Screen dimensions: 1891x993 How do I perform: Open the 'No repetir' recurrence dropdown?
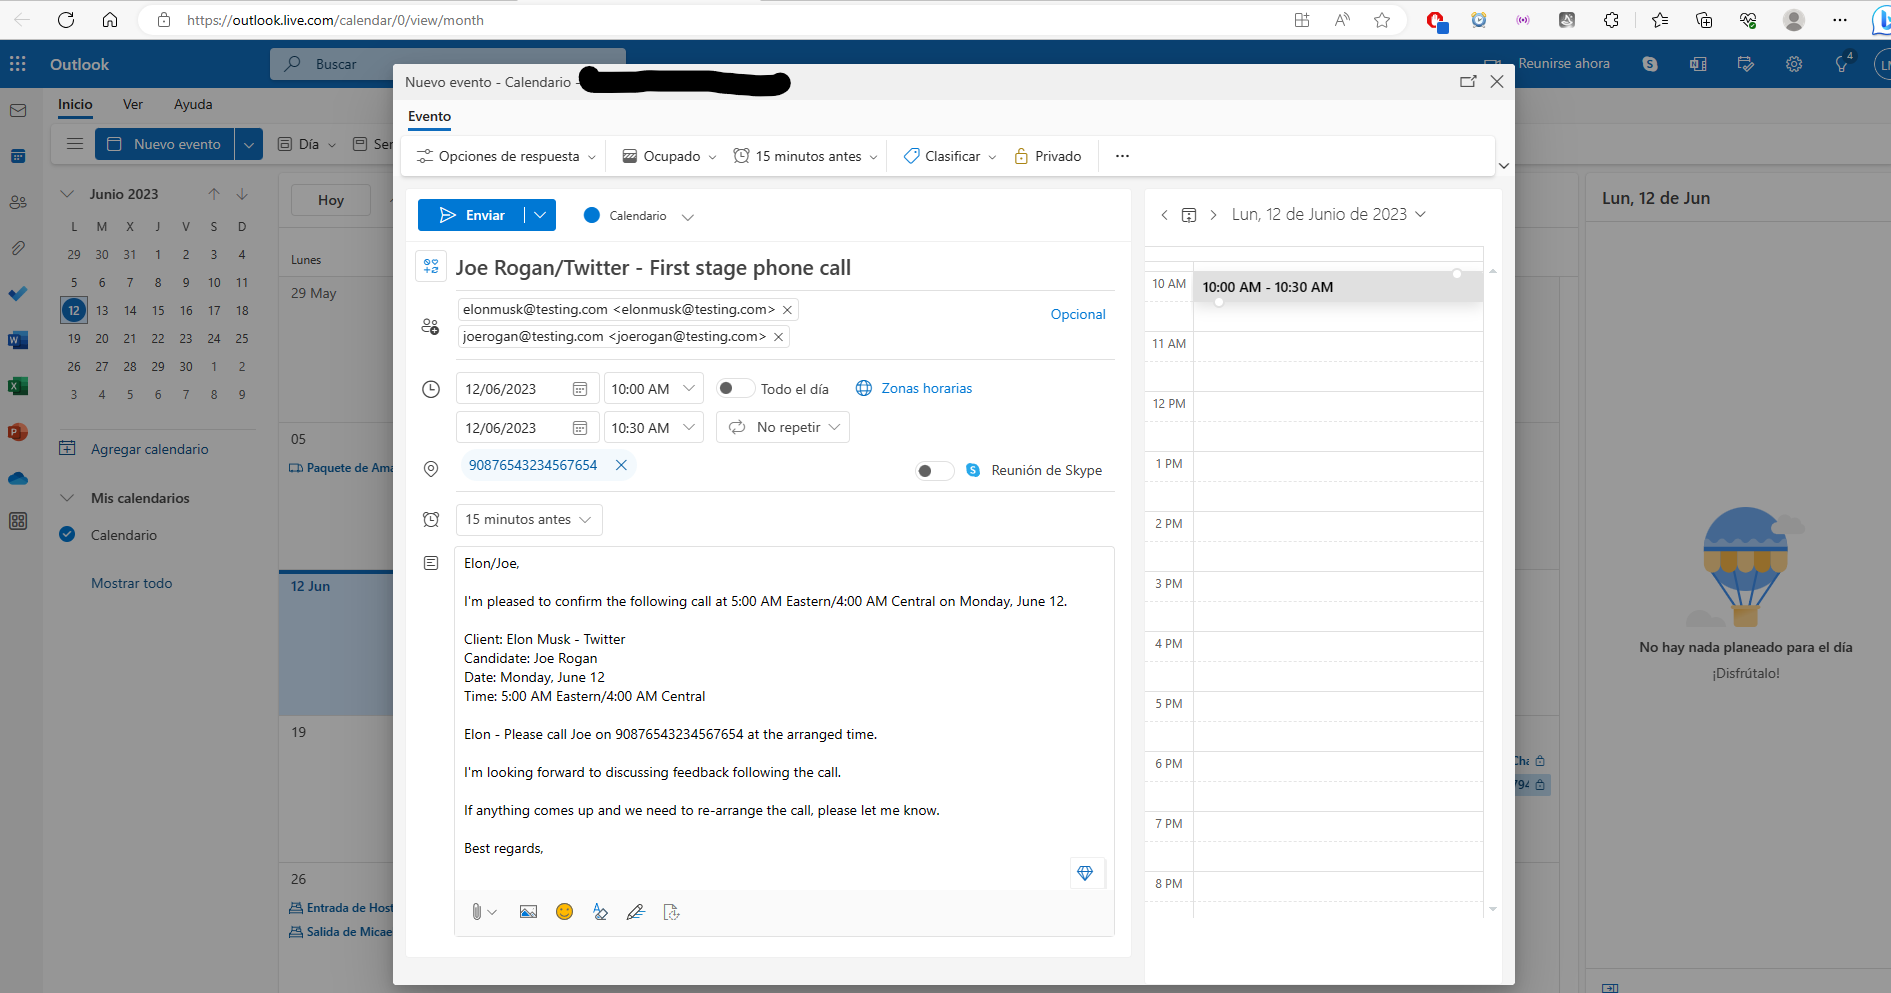click(x=783, y=427)
